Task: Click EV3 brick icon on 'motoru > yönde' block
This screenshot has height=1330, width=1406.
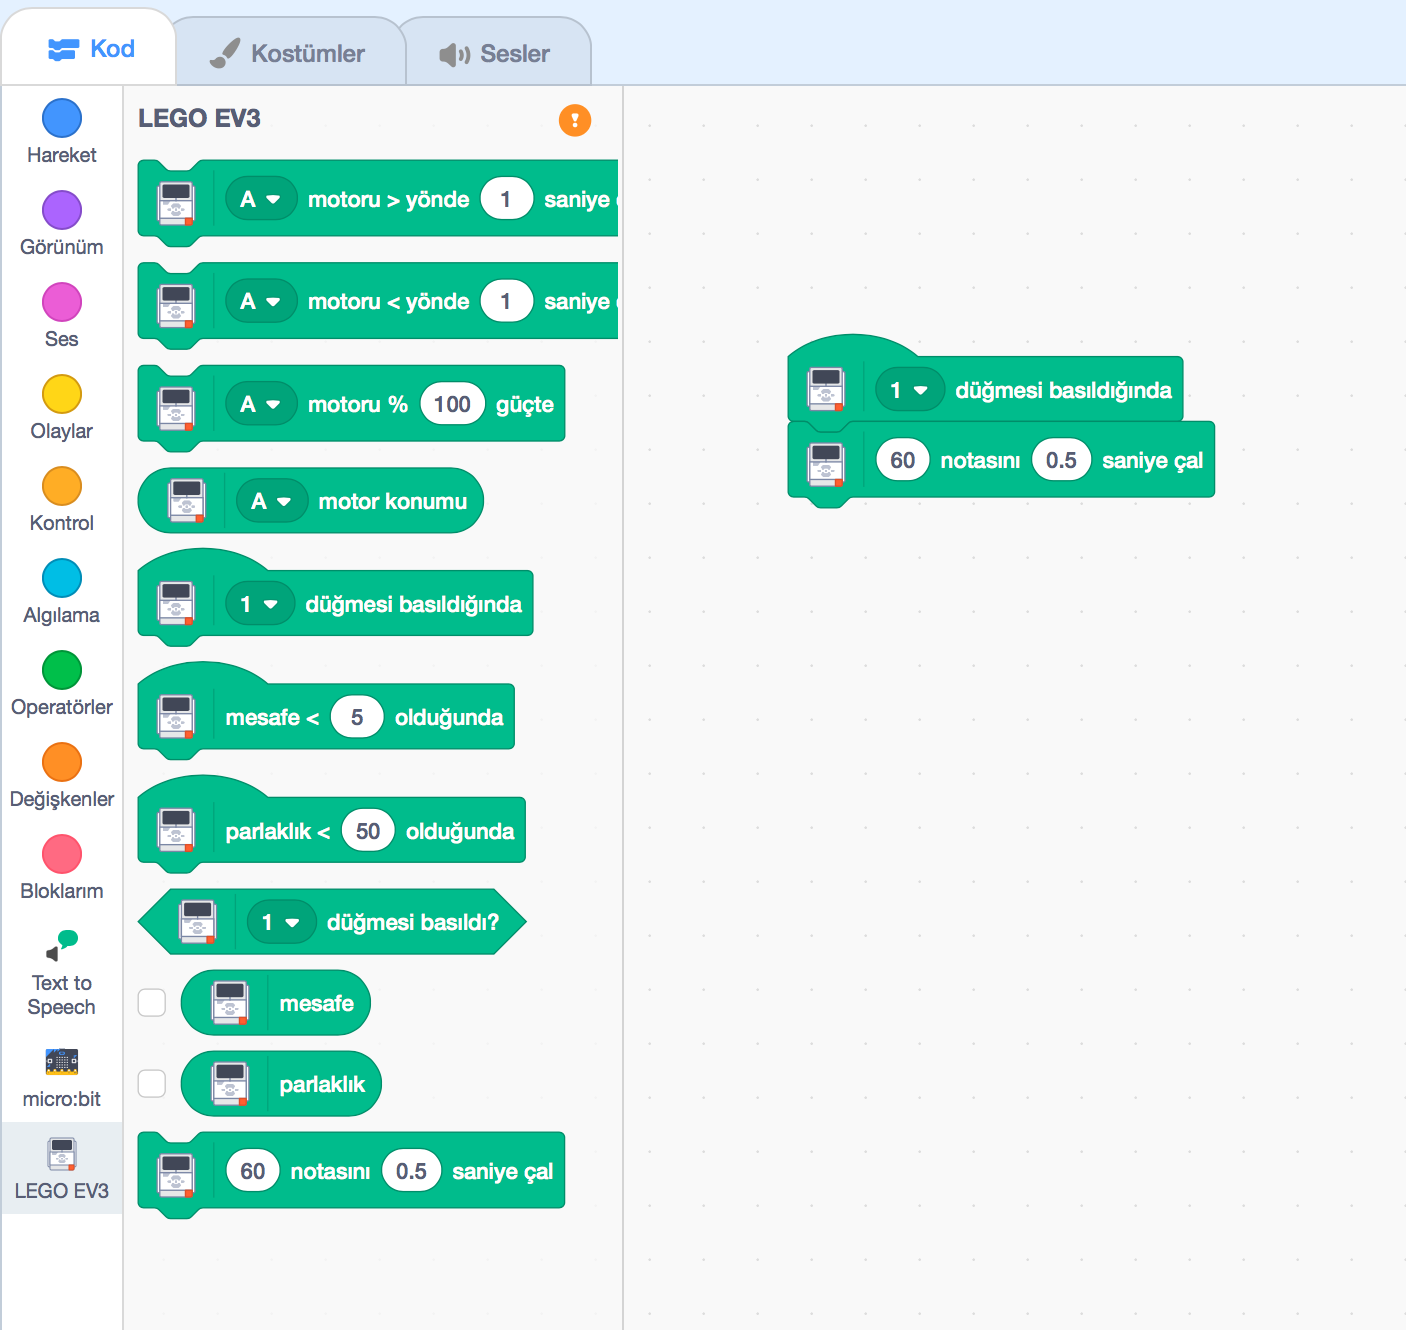Action: coord(176,203)
